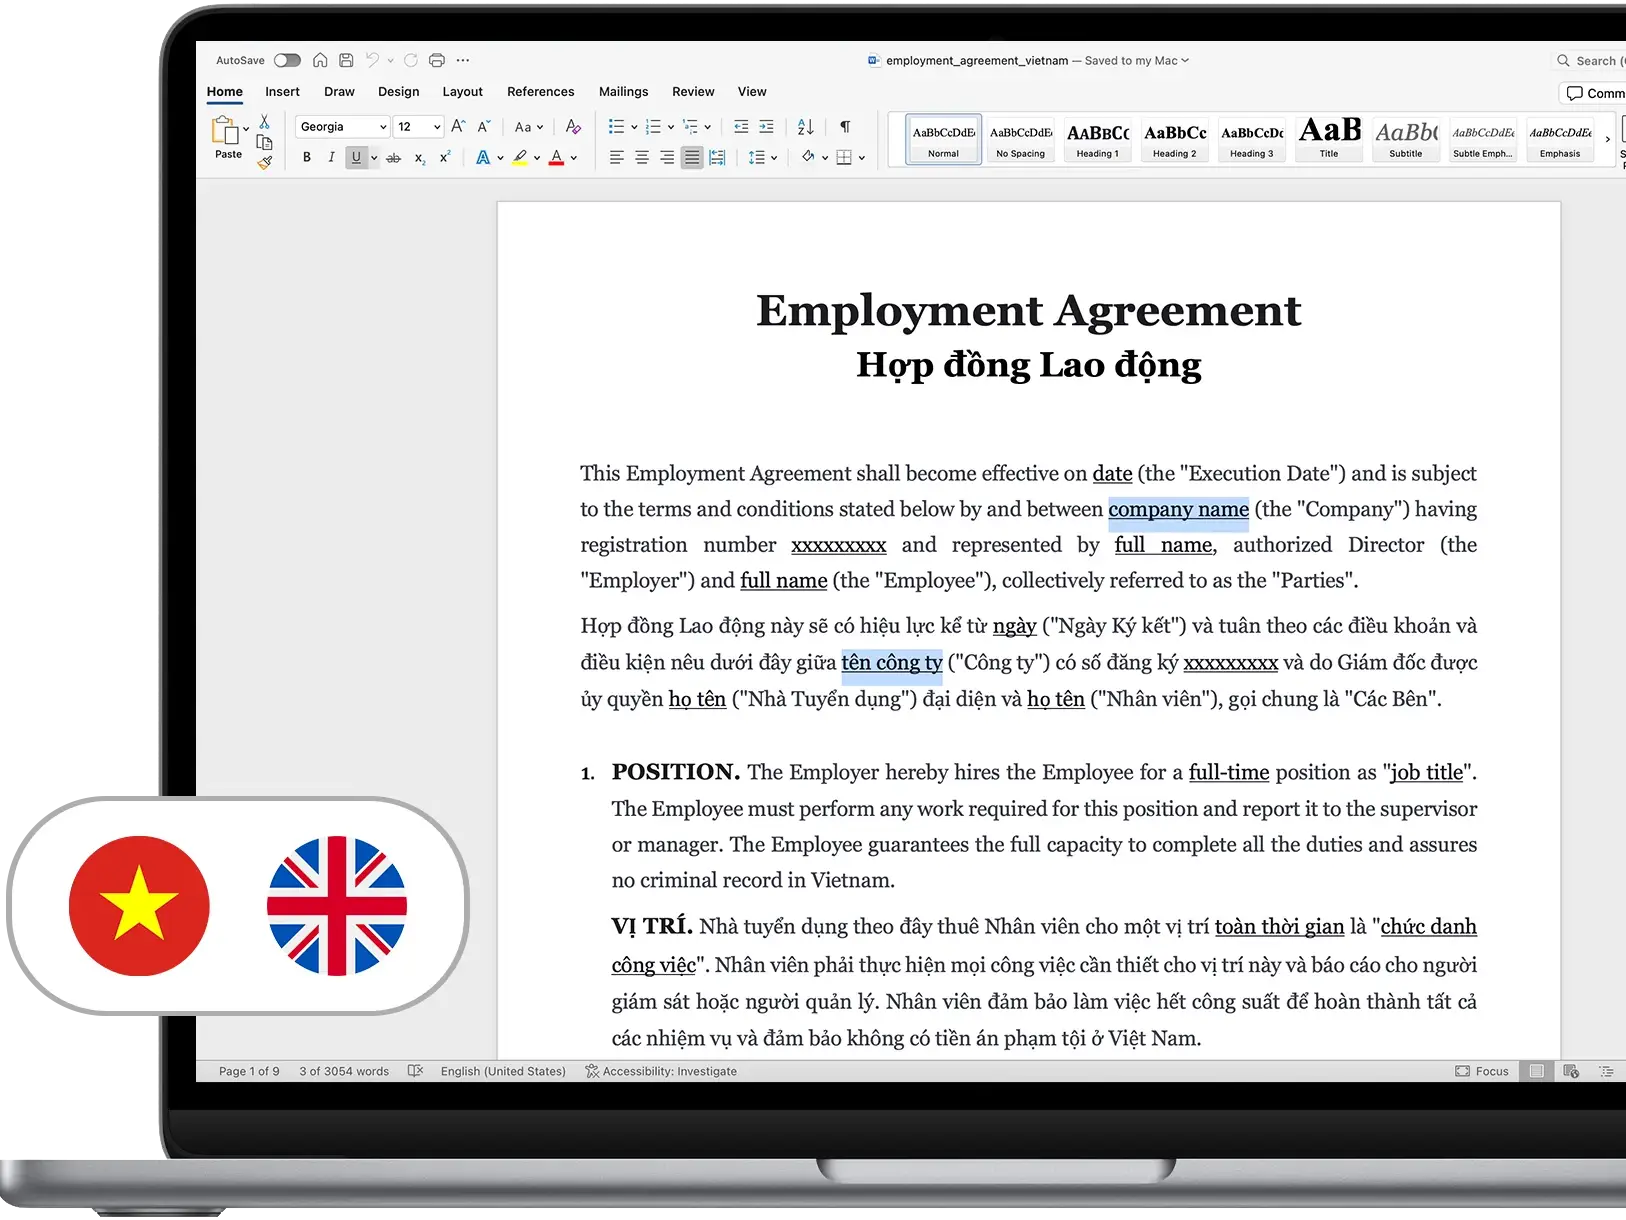Click the Decrease Font Size icon
The image size is (1626, 1220).
click(484, 127)
